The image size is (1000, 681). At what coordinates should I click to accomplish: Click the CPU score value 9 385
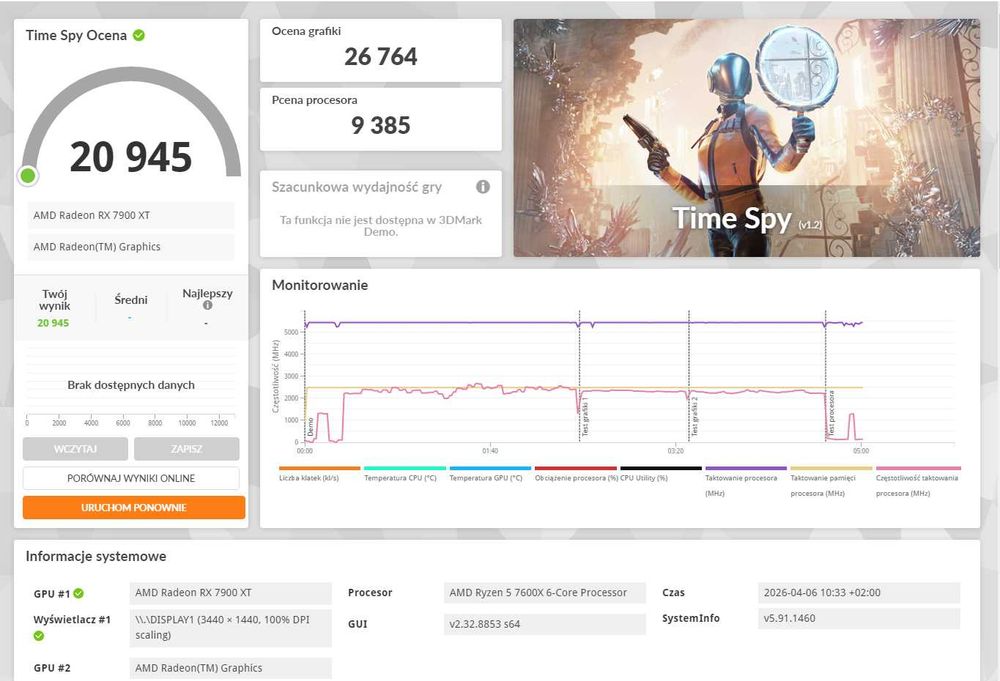point(381,126)
